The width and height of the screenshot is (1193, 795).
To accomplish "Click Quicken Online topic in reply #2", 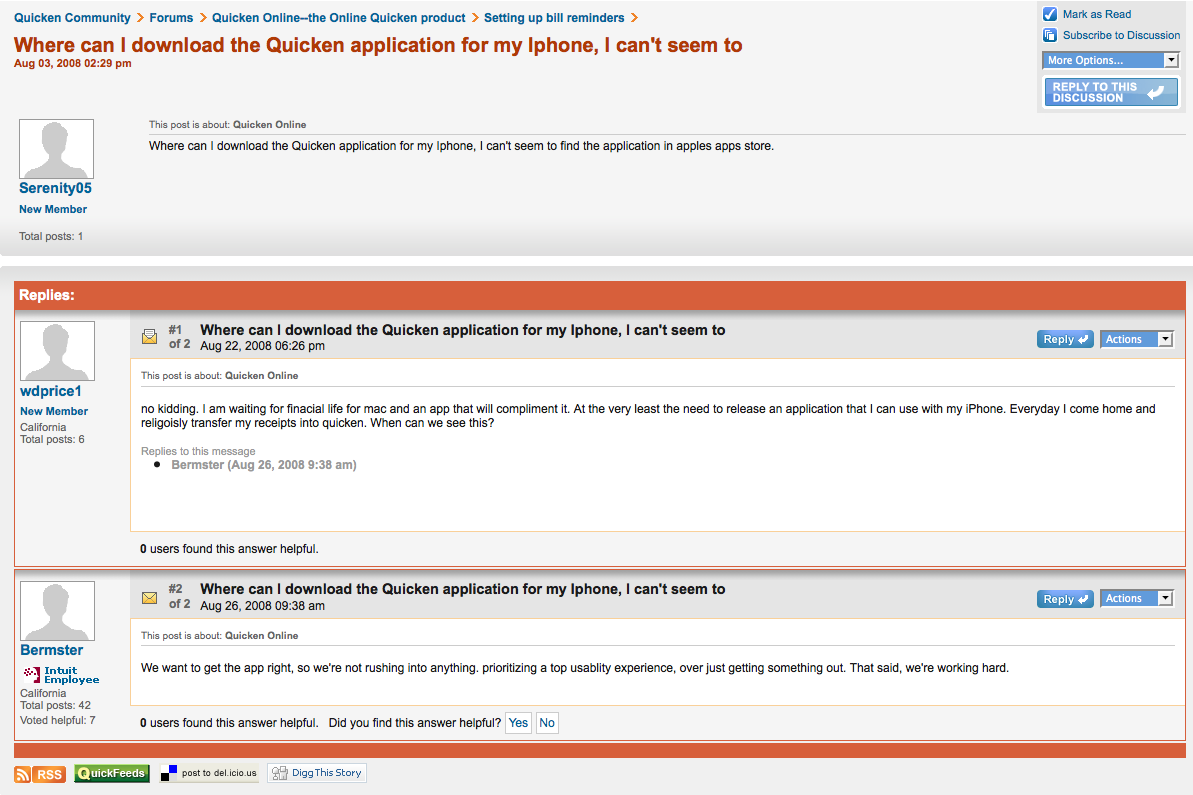I will 262,636.
